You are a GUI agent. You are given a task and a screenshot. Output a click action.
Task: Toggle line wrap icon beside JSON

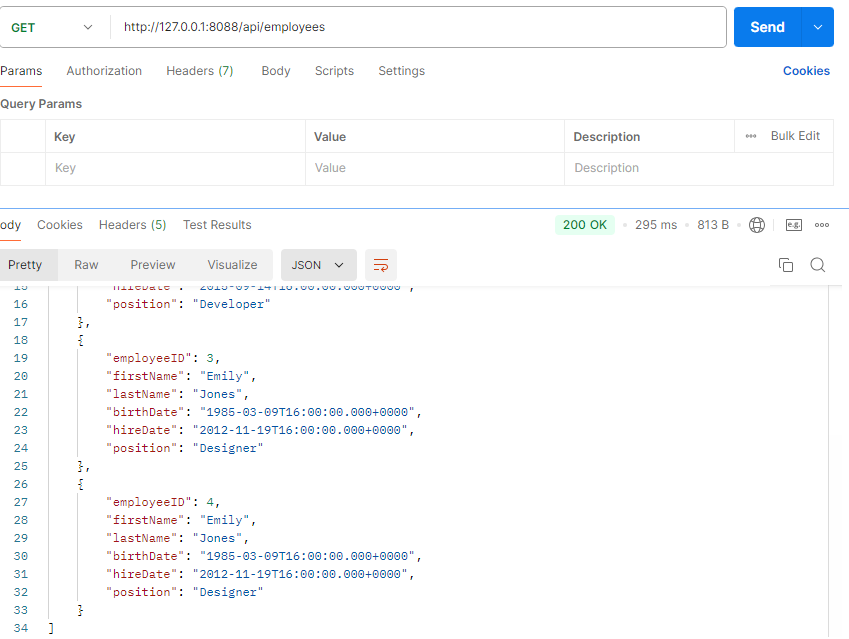pyautogui.click(x=381, y=265)
